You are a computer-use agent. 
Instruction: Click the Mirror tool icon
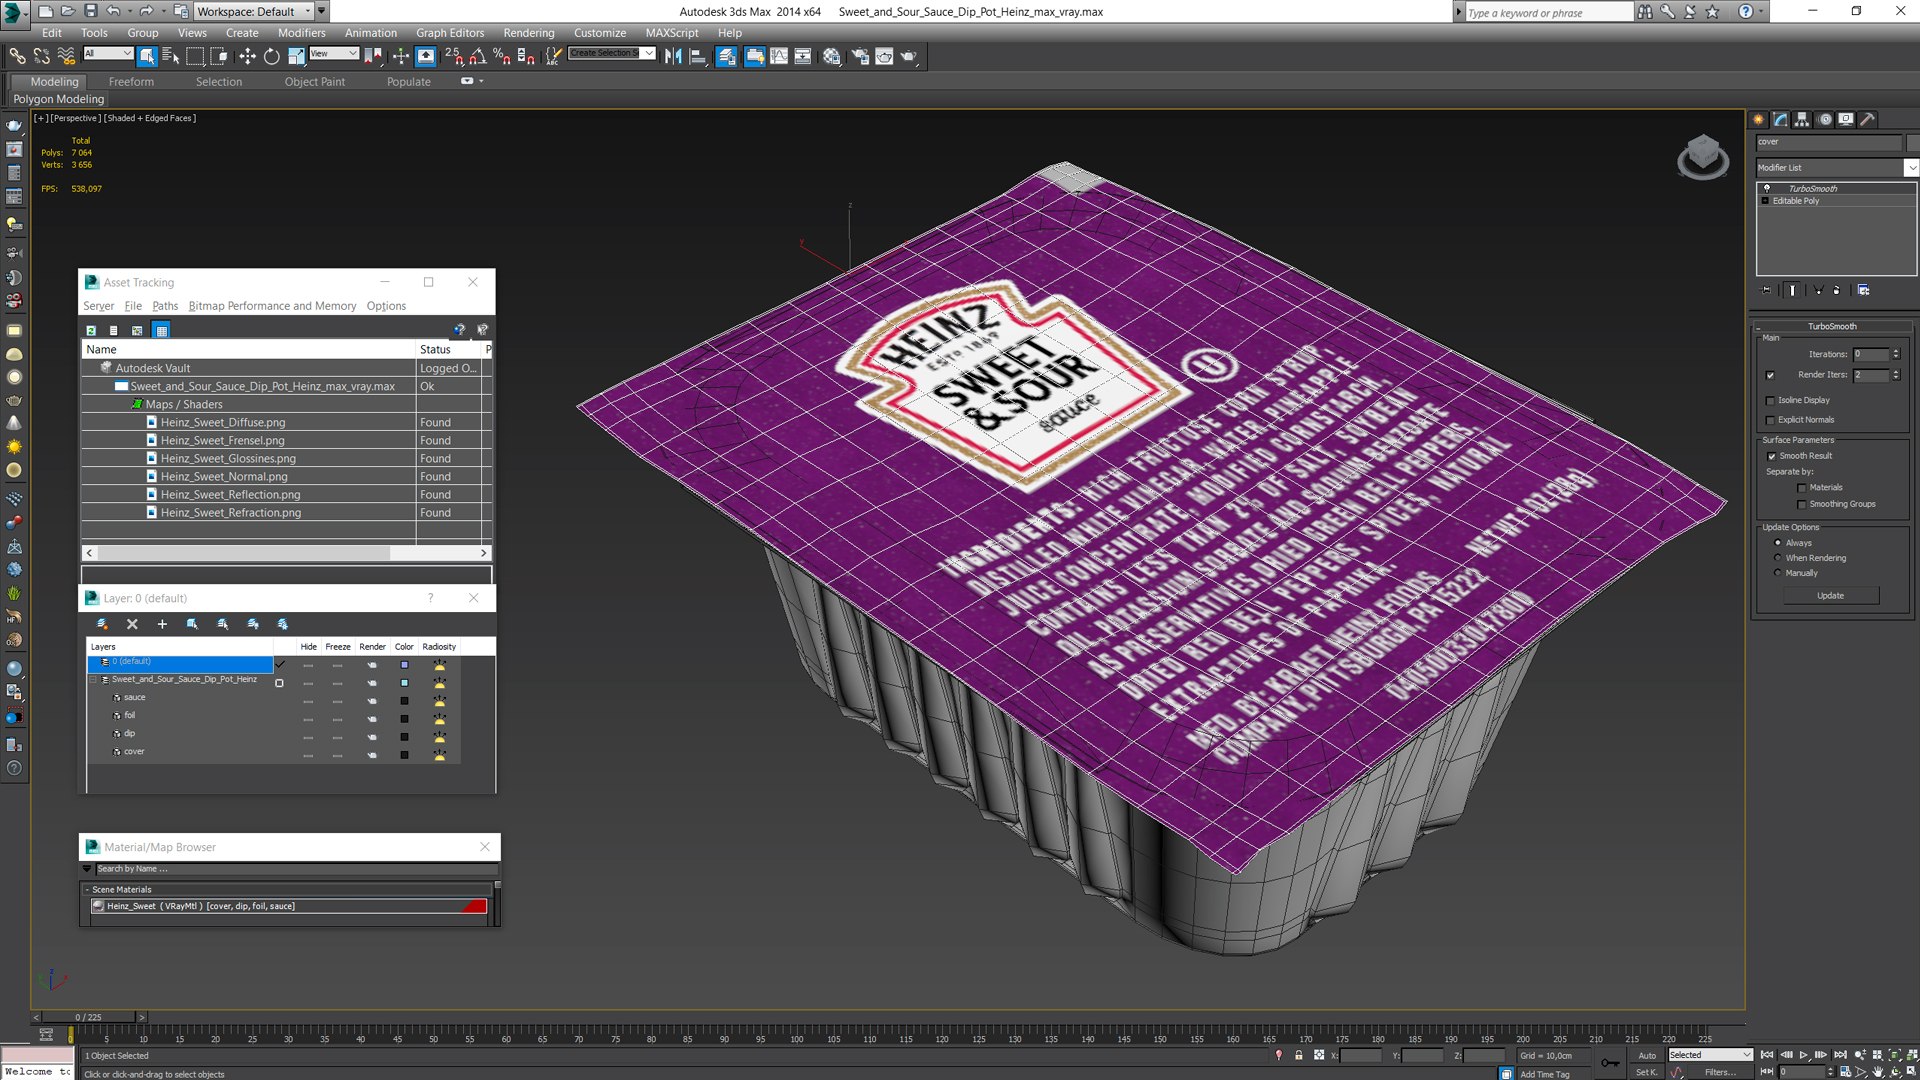673,57
